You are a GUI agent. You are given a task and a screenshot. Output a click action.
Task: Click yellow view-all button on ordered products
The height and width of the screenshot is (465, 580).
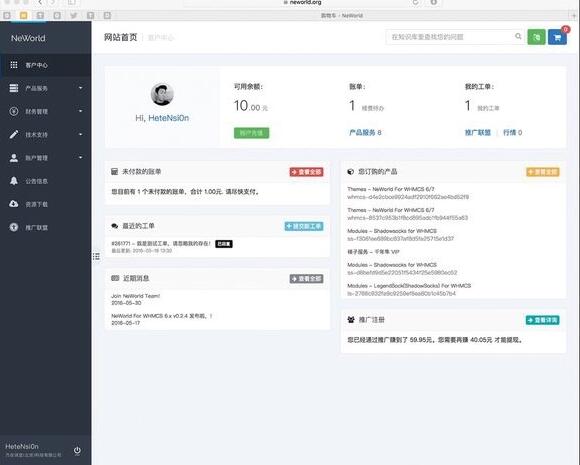543,172
